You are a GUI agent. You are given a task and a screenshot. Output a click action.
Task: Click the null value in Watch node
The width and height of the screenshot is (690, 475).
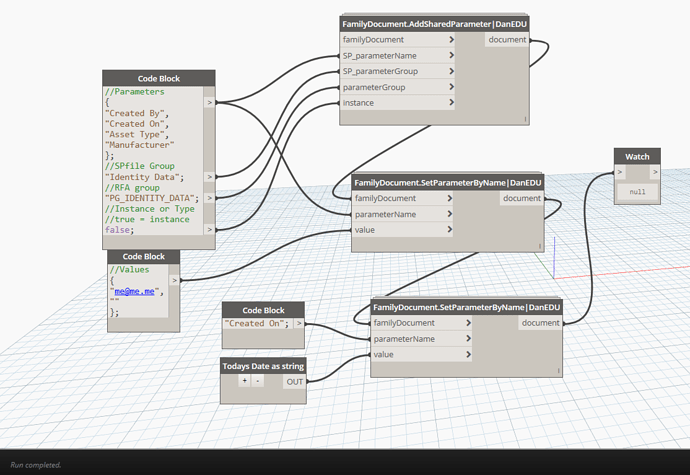637,192
